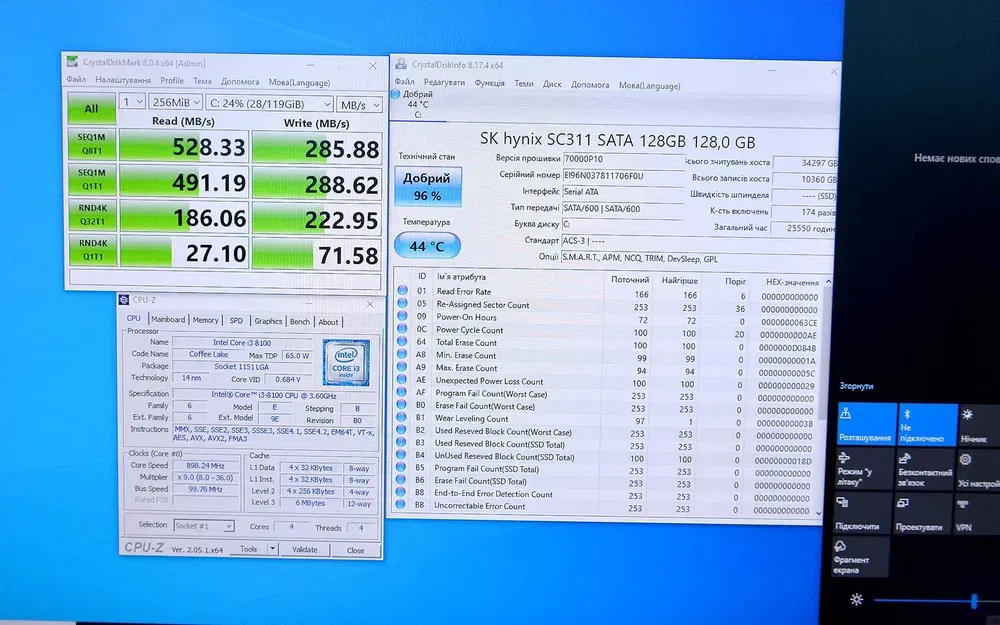Click the firmware version field 70000P10
The image size is (1000, 625).
(623, 159)
